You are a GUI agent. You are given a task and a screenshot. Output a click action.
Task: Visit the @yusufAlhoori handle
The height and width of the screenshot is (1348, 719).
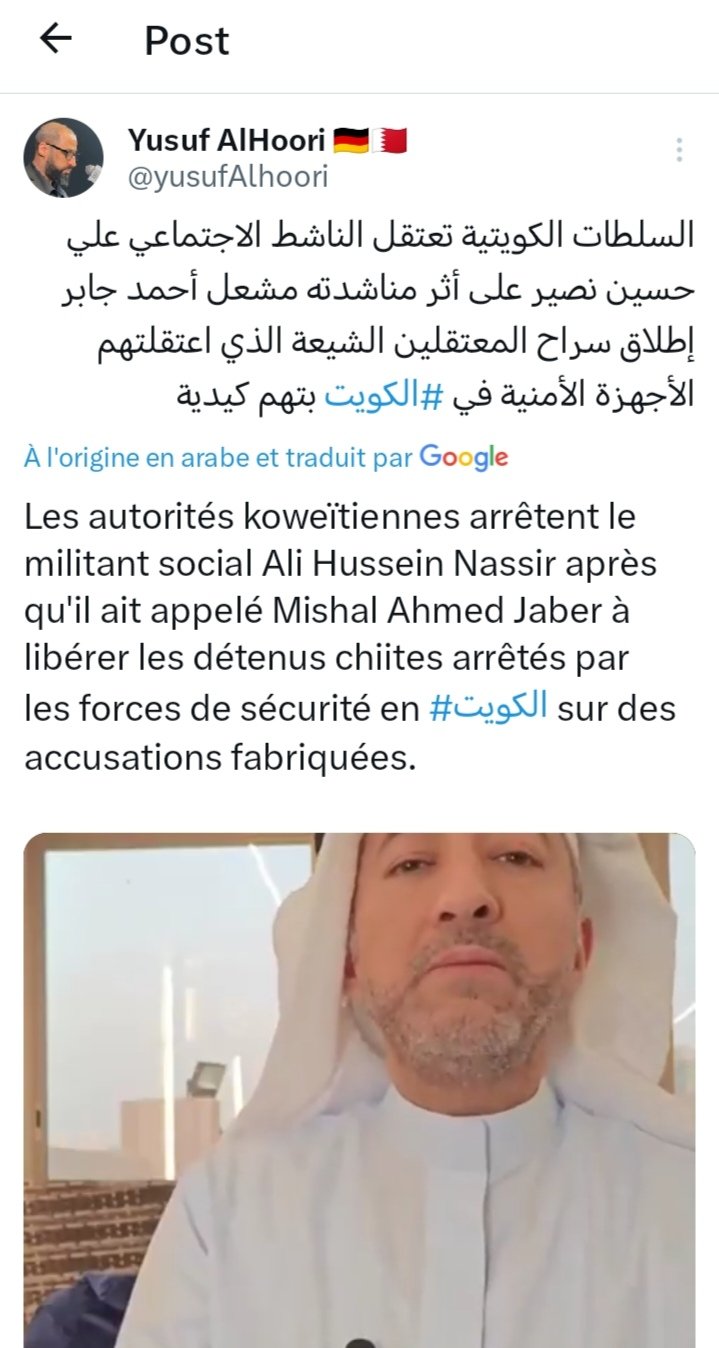(x=228, y=177)
